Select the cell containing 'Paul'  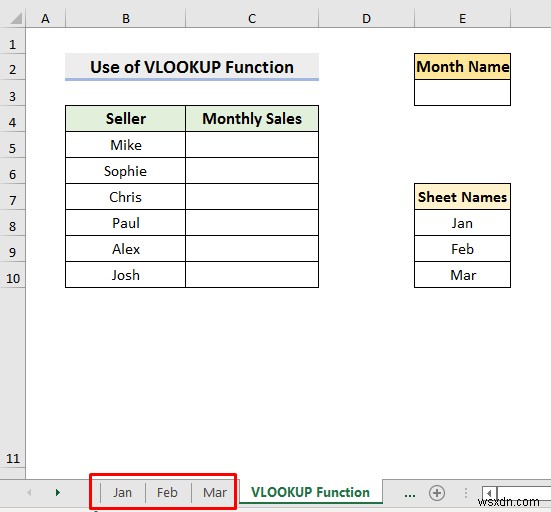click(x=125, y=223)
